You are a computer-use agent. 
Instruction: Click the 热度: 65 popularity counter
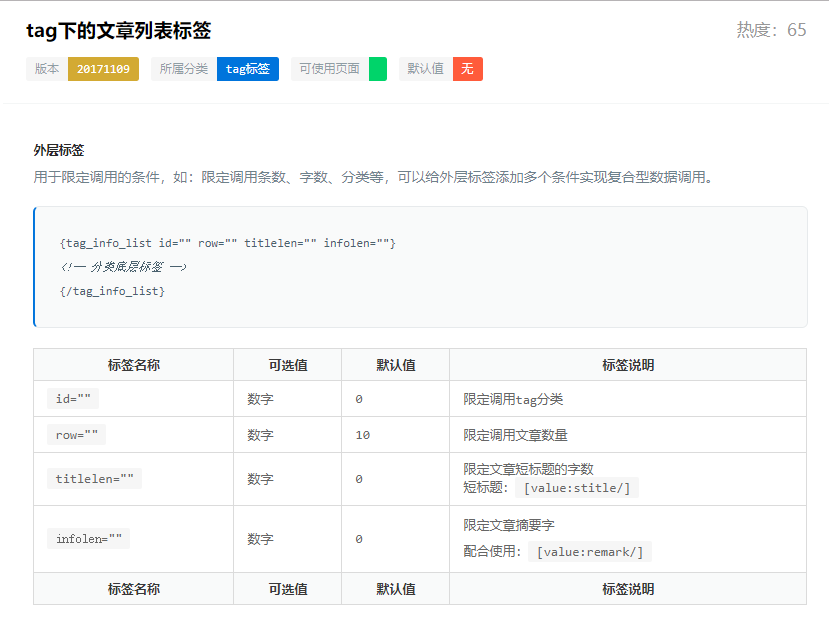771,30
